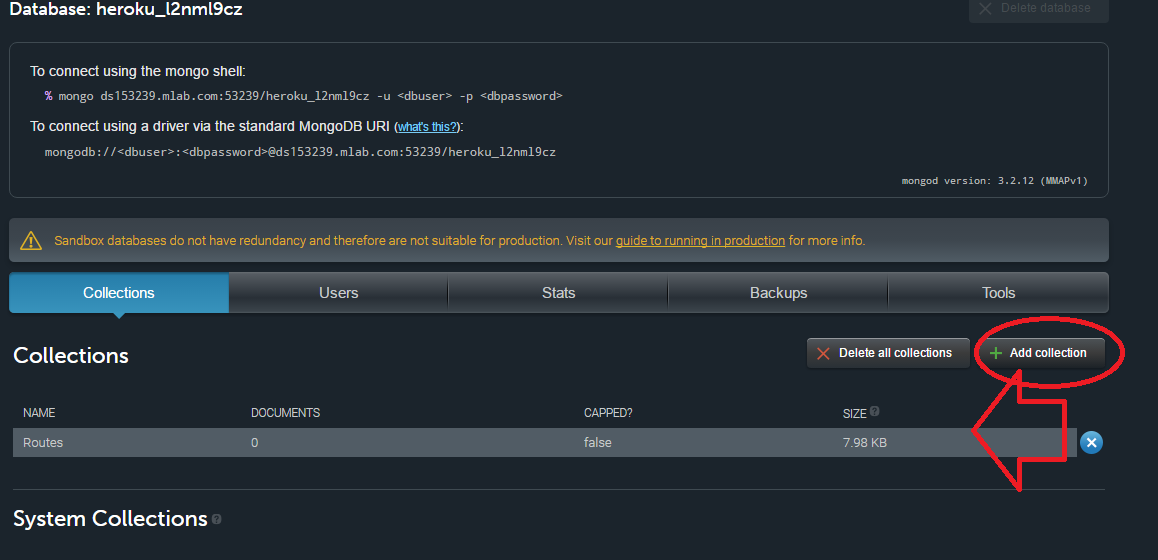1158x560 pixels.
Task: Click the MongoDB URI connection string
Action: (x=300, y=152)
